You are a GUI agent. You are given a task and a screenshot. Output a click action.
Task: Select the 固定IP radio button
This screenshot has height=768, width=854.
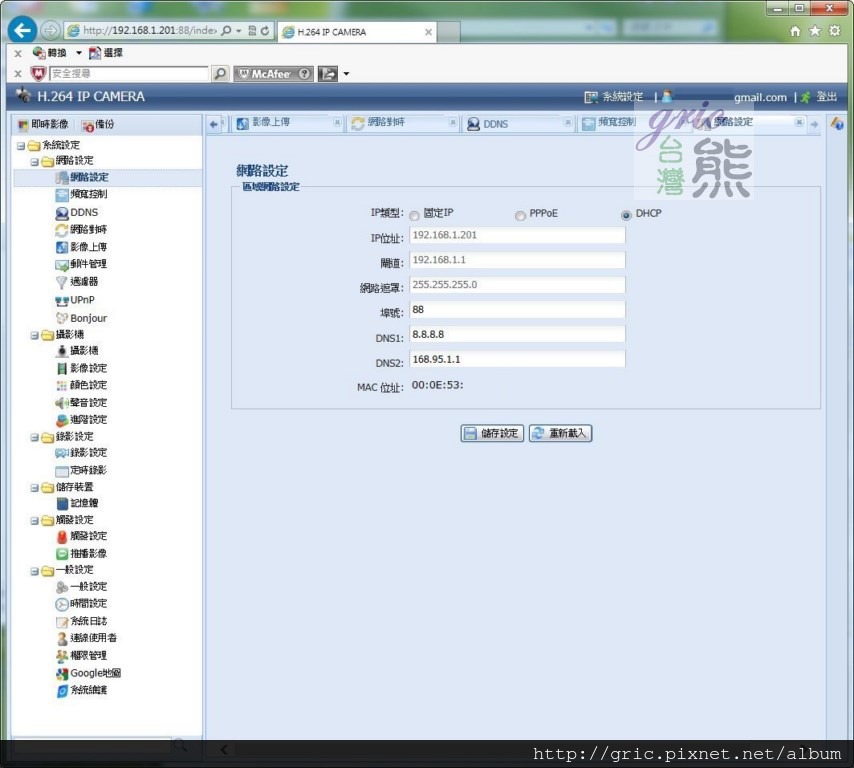pos(414,216)
